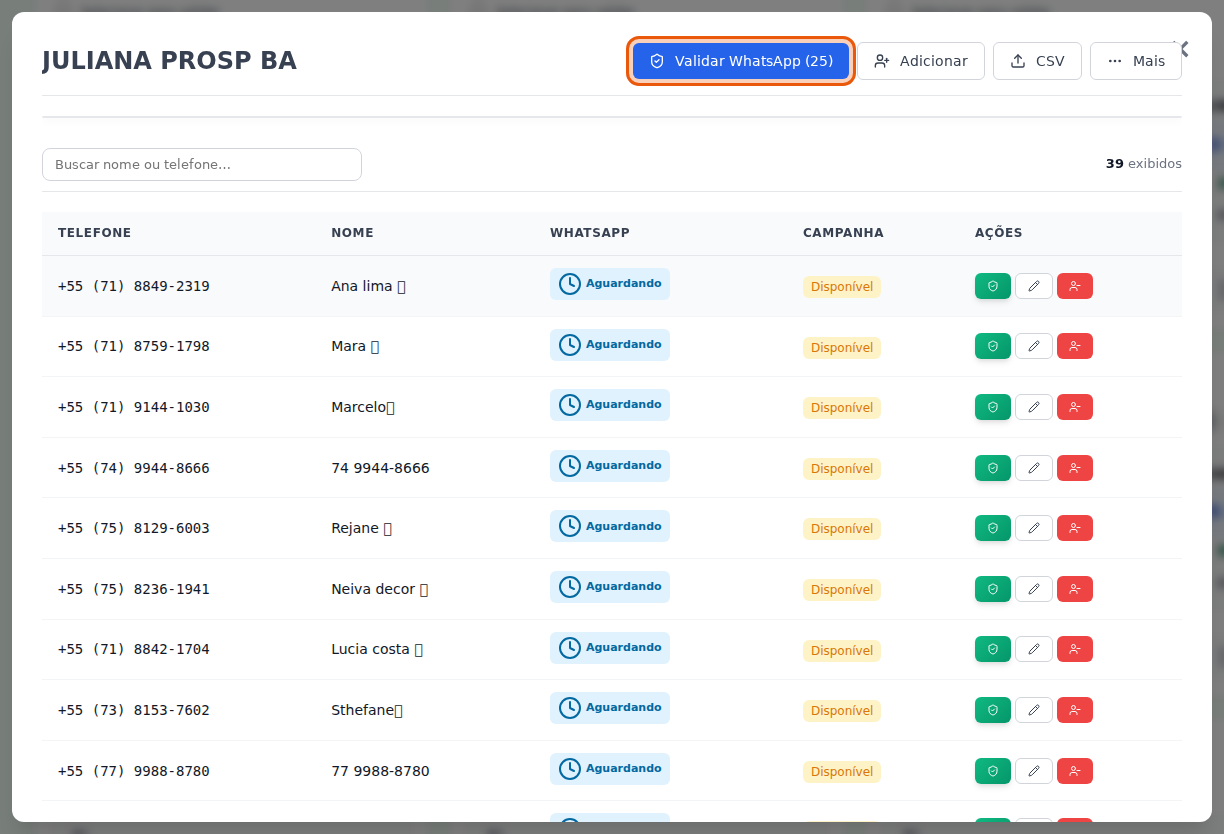The width and height of the screenshot is (1224, 834).
Task: Remove the Mara contact
Action: pos(1075,346)
